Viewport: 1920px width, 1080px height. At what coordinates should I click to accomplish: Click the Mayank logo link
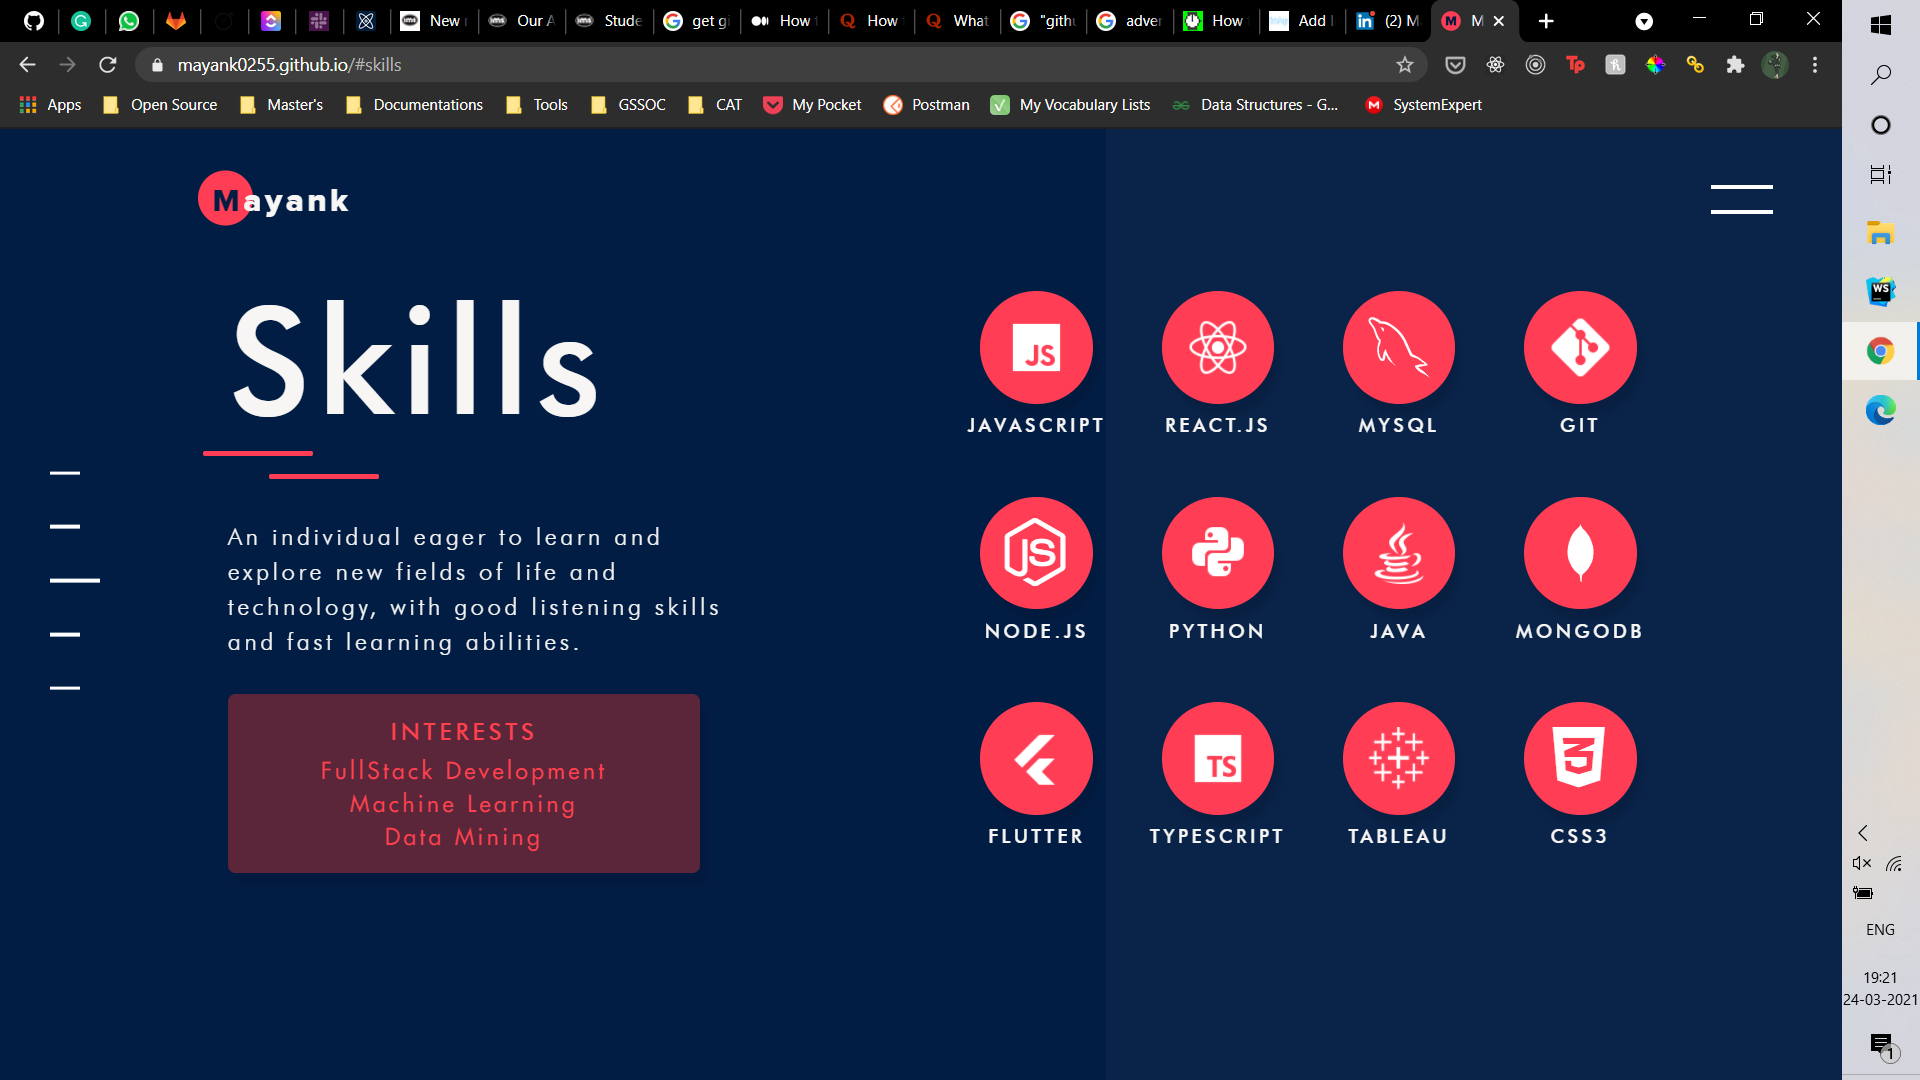coord(274,200)
